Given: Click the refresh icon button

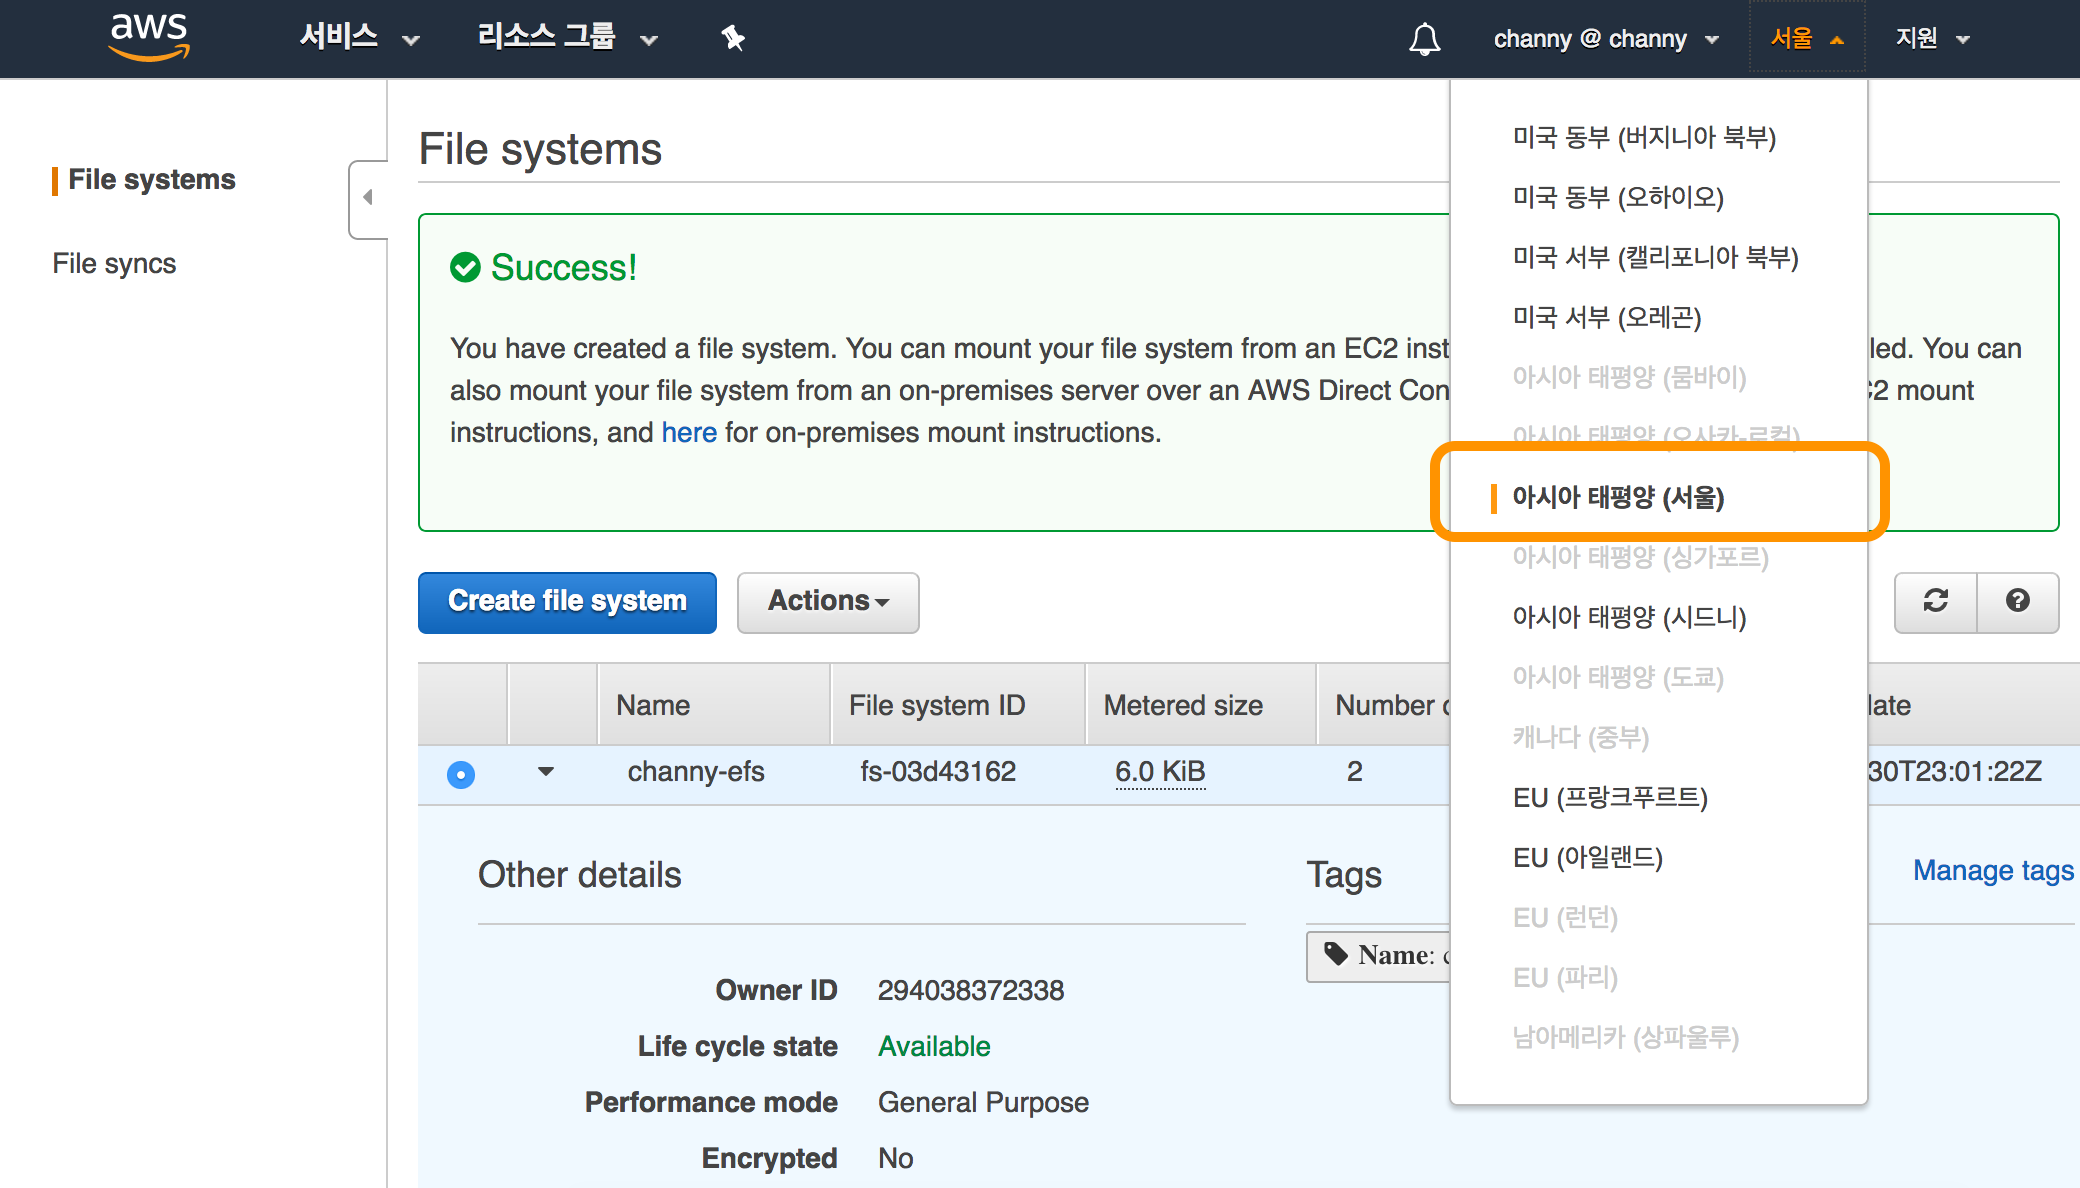Looking at the screenshot, I should [x=1936, y=601].
